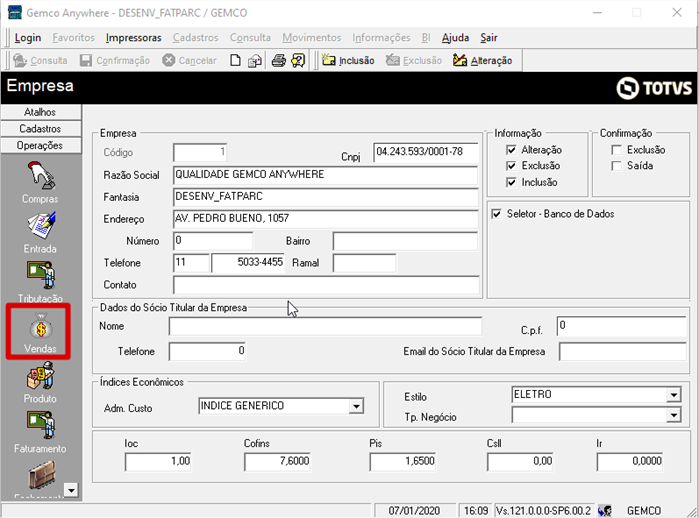
Task: Open the BI menu
Action: point(426,38)
